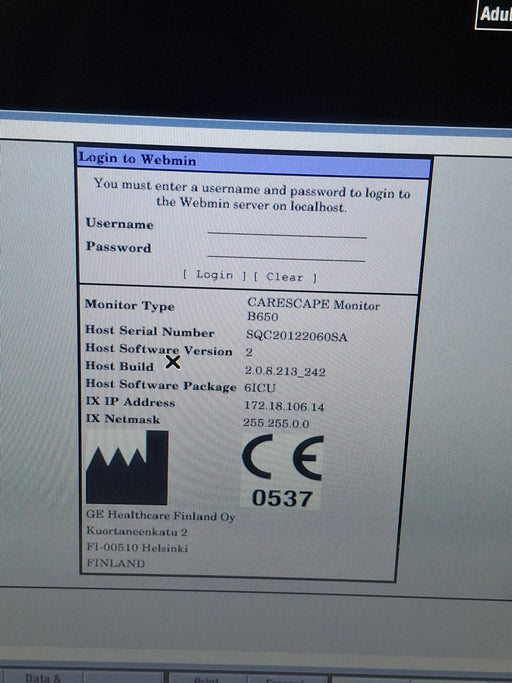Select the netmask value 255.255.0.0
512x683 pixels.
pyautogui.click(x=276, y=423)
